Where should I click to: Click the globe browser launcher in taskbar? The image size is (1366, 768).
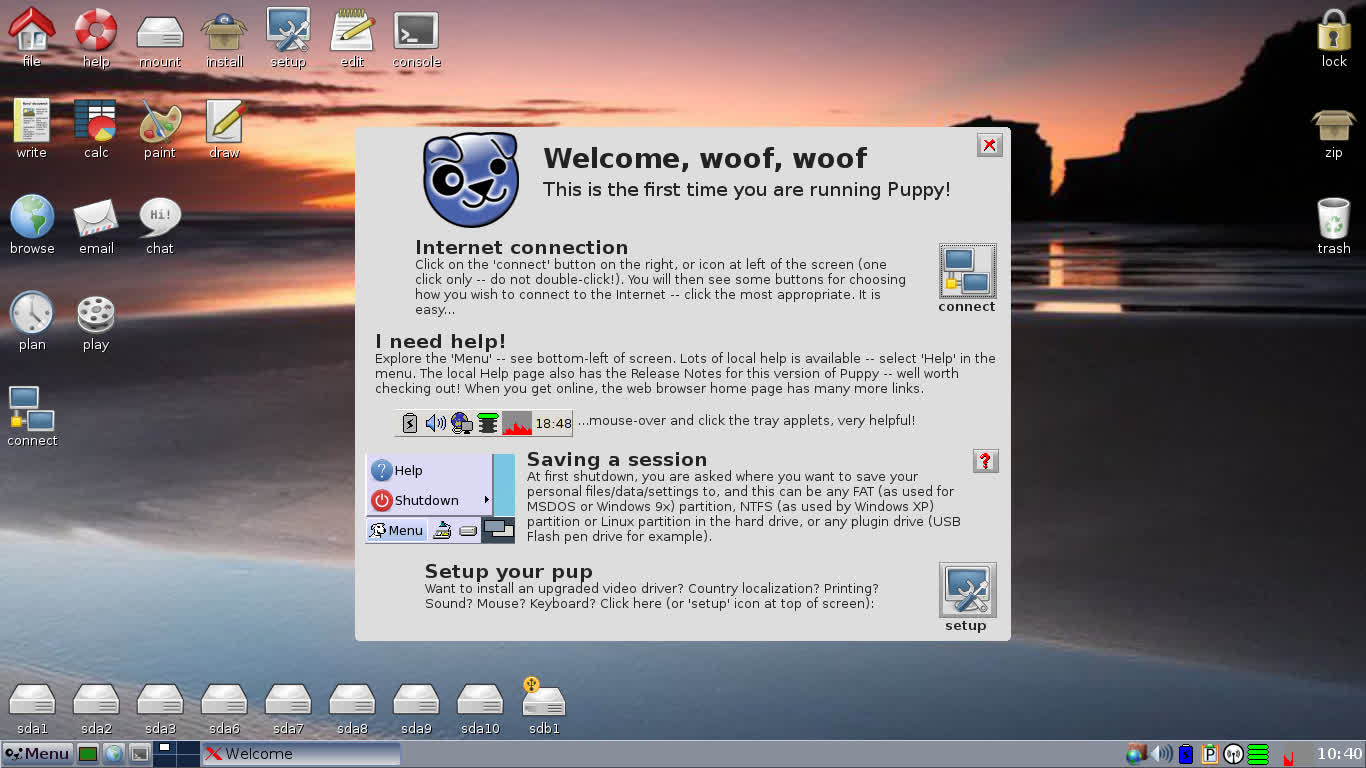pyautogui.click(x=114, y=754)
